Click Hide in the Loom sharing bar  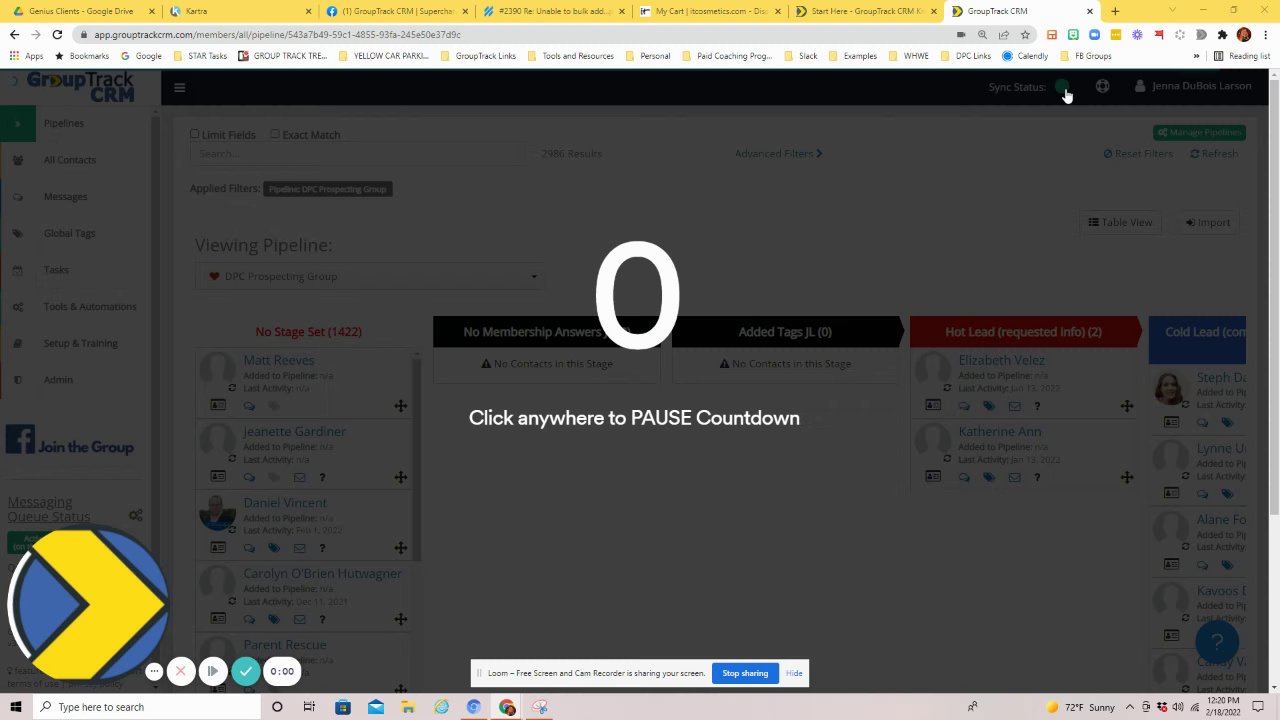(x=794, y=673)
